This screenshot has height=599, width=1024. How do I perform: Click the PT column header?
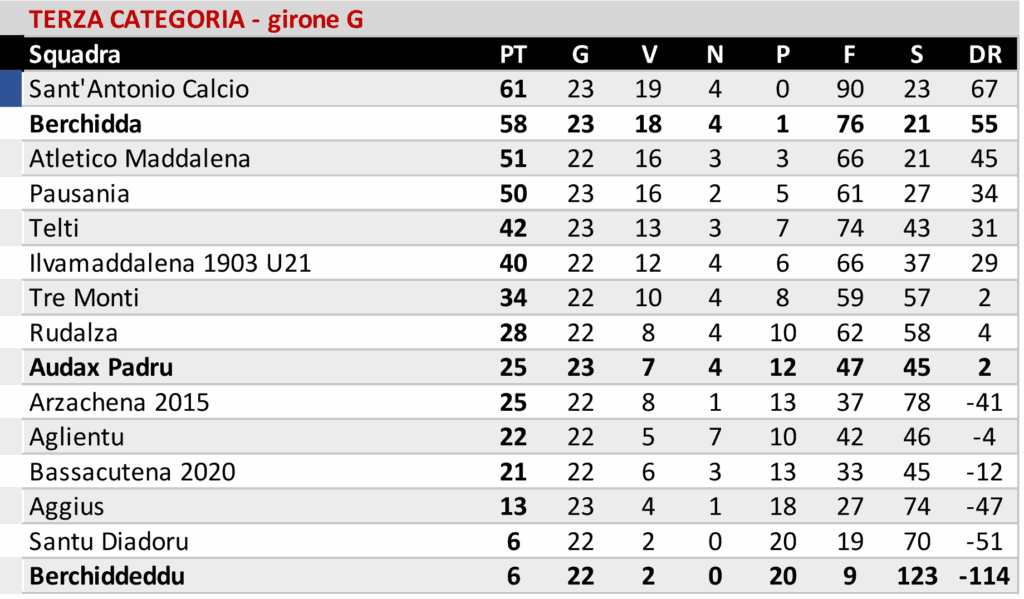coord(512,54)
